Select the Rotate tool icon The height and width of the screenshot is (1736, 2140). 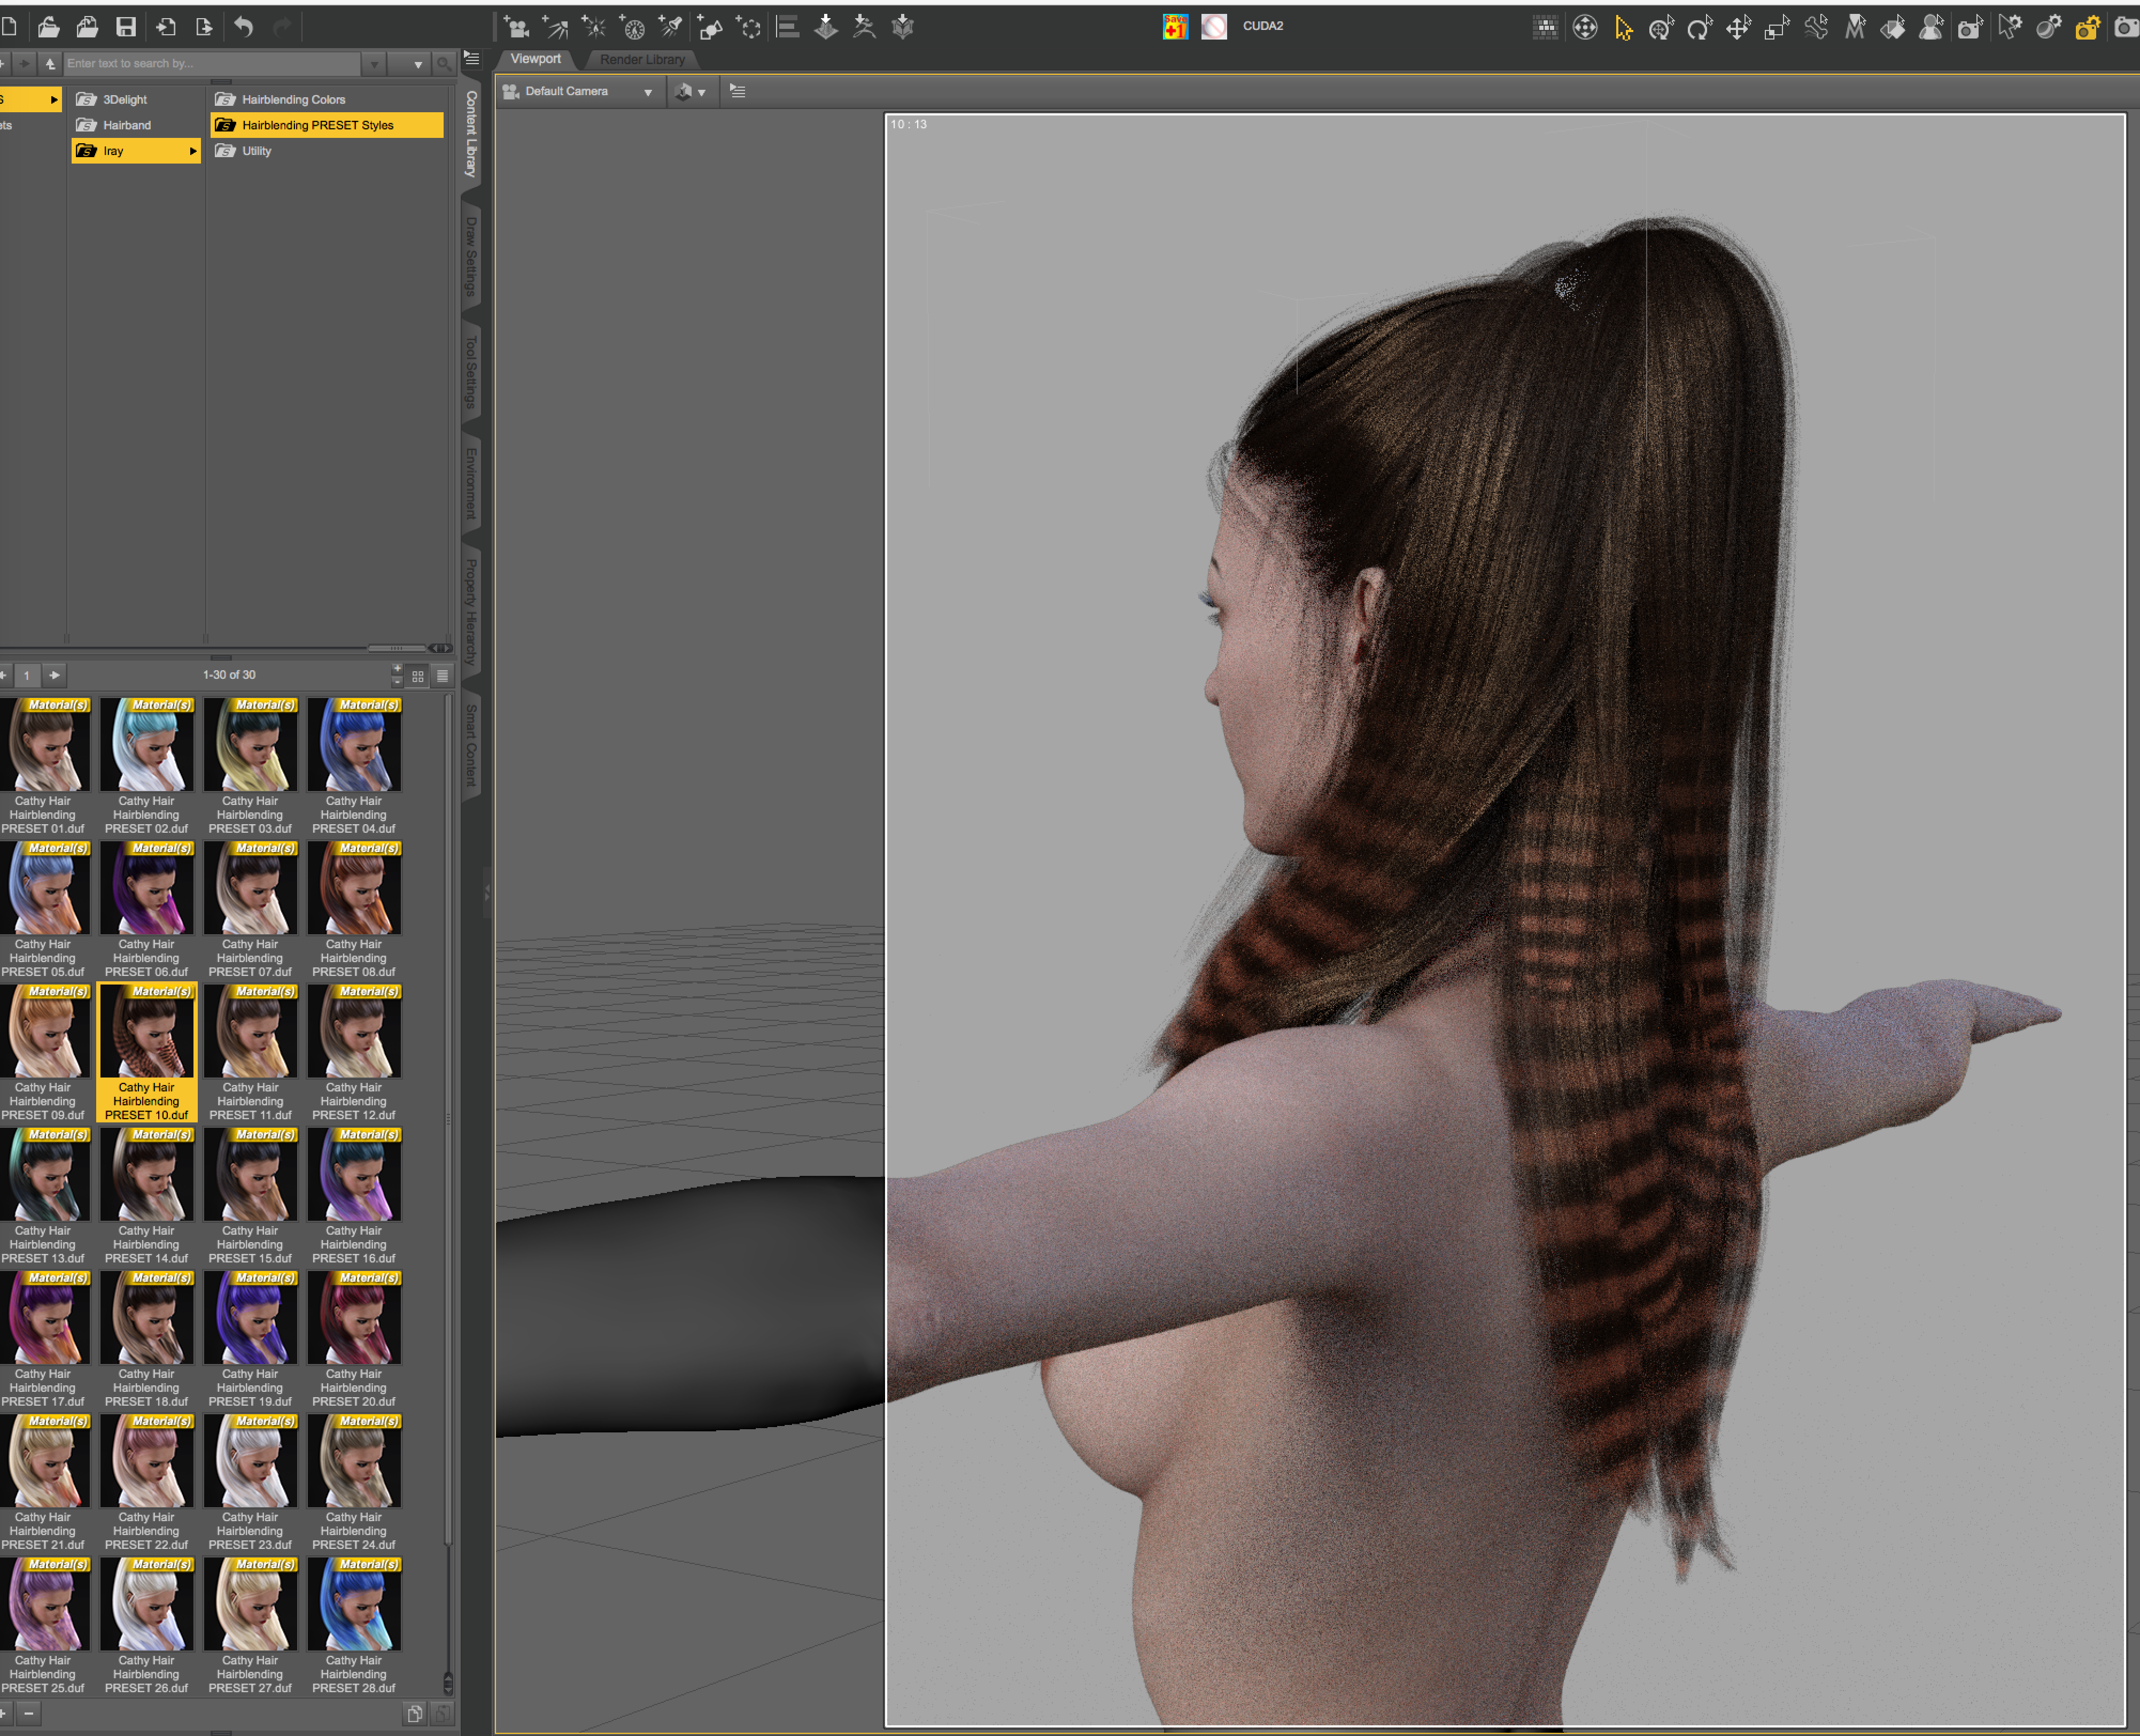pyautogui.click(x=1699, y=28)
